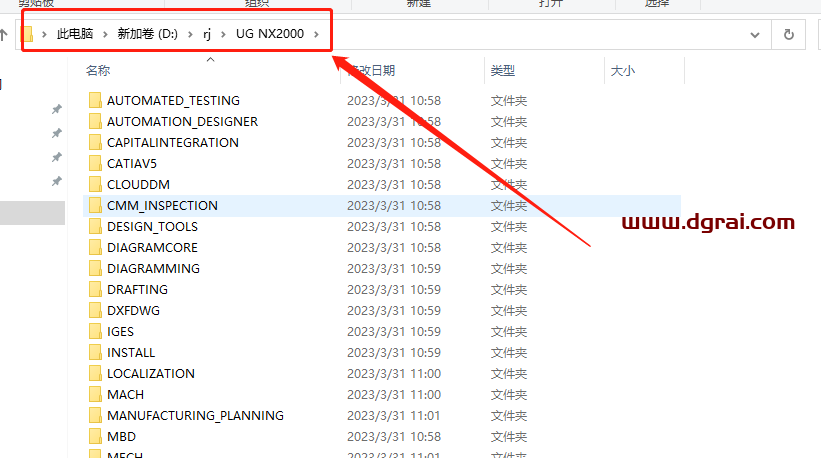The width and height of the screenshot is (821, 458).
Task: Sort by 大小 column header
Action: (x=623, y=71)
